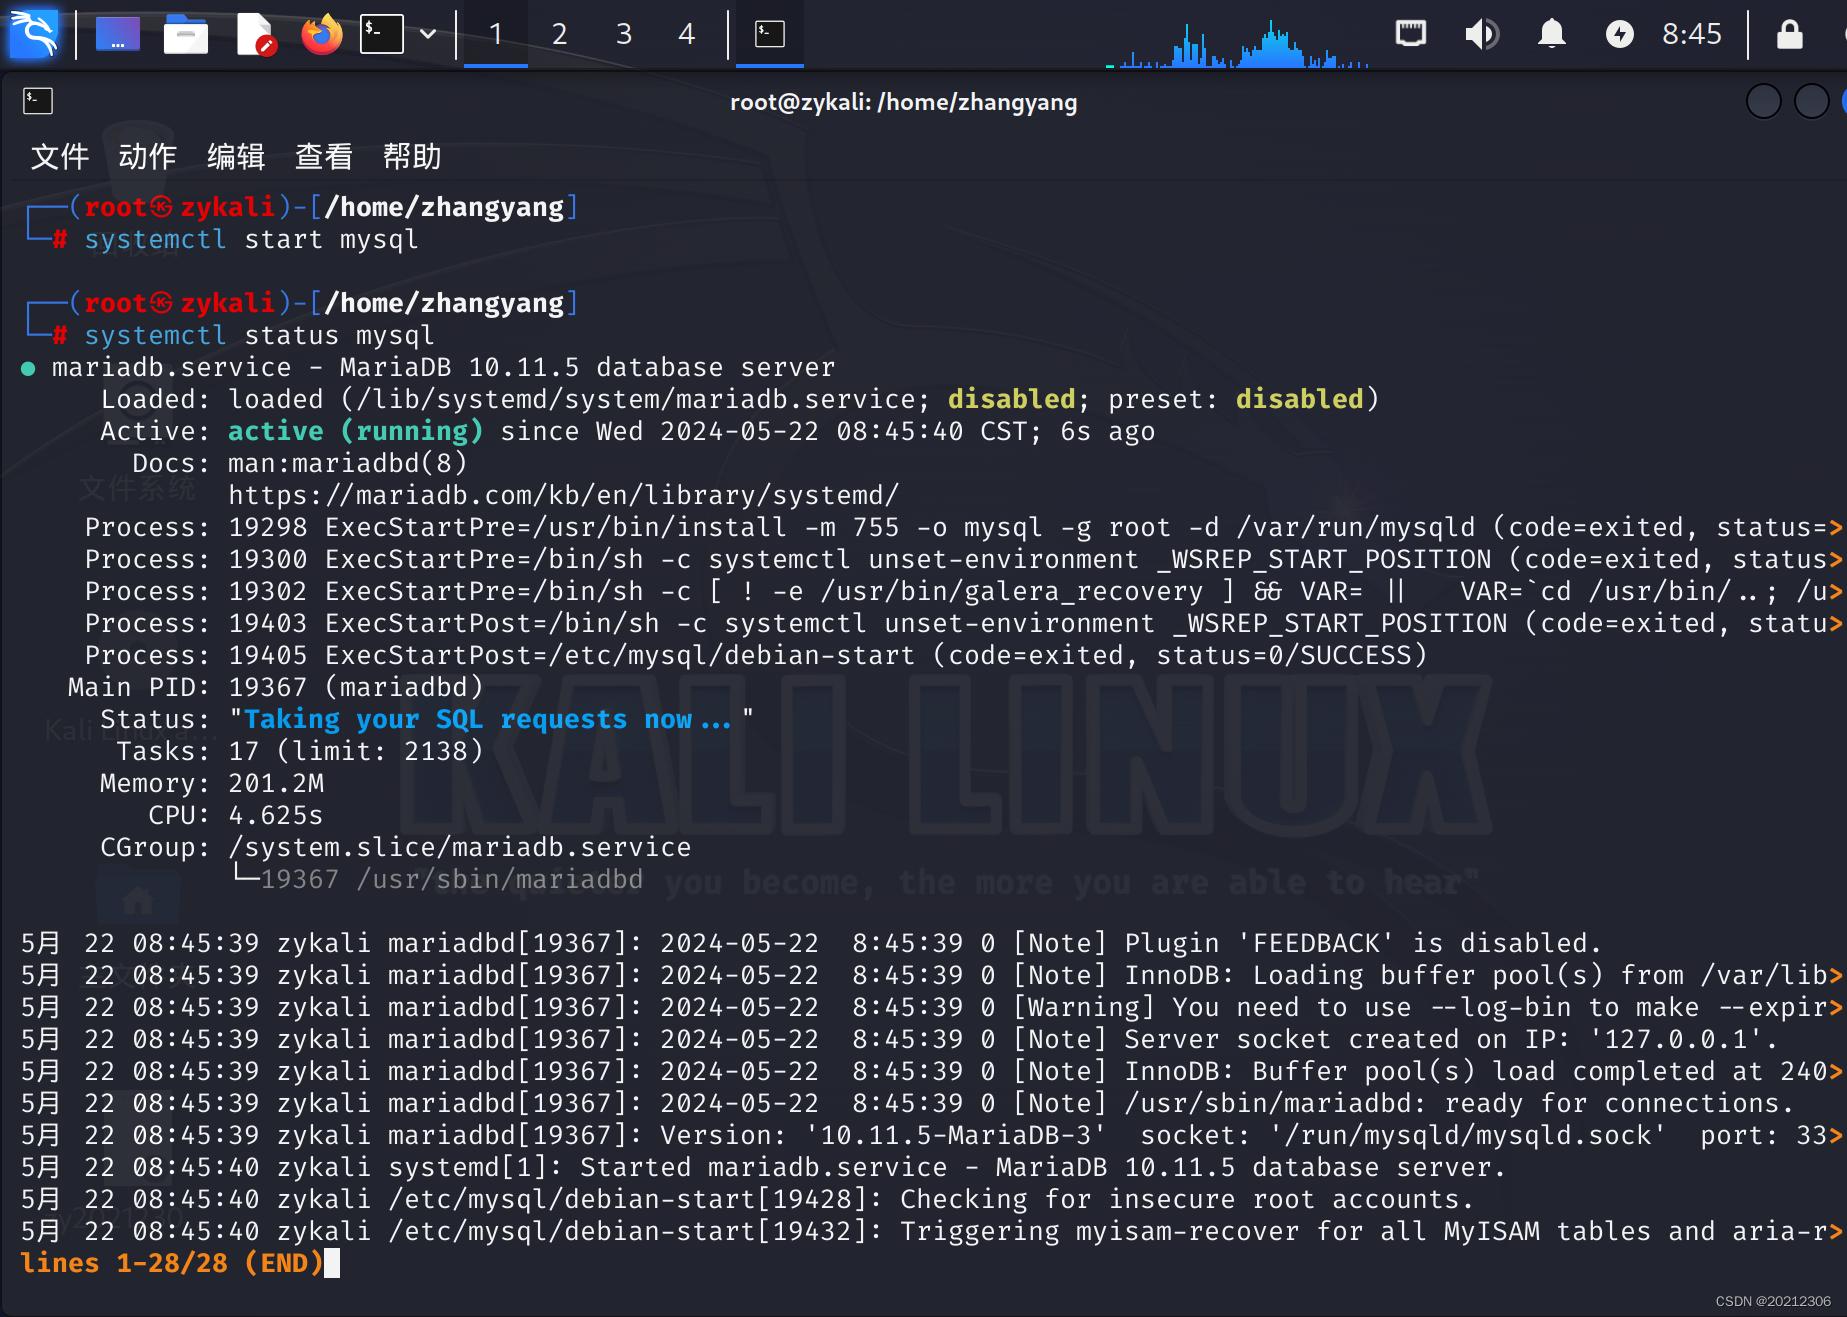Image resolution: width=1847 pixels, height=1317 pixels.
Task: Click the 'Tasks: 17 (limit: 2138)' line
Action: [x=300, y=751]
